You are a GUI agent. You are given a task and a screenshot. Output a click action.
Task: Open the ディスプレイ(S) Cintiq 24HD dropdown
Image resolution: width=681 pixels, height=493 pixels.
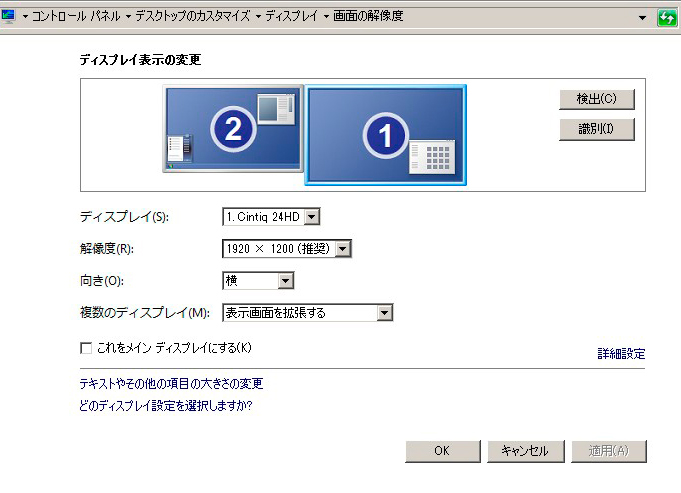271,216
